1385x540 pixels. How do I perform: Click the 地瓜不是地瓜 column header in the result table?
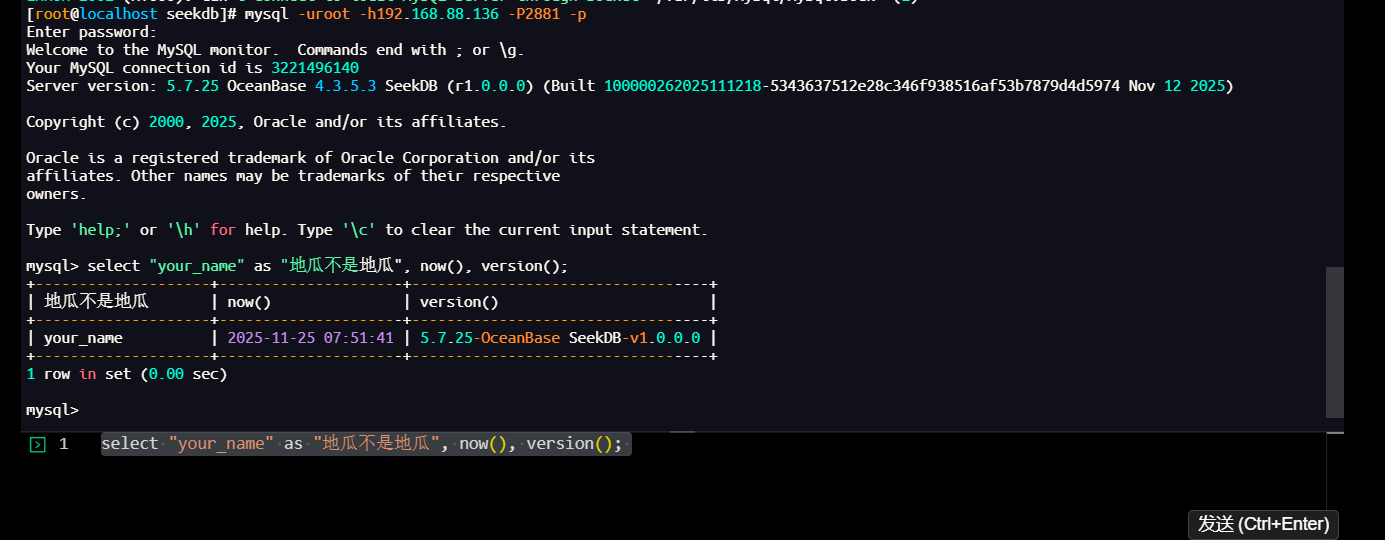tap(96, 302)
